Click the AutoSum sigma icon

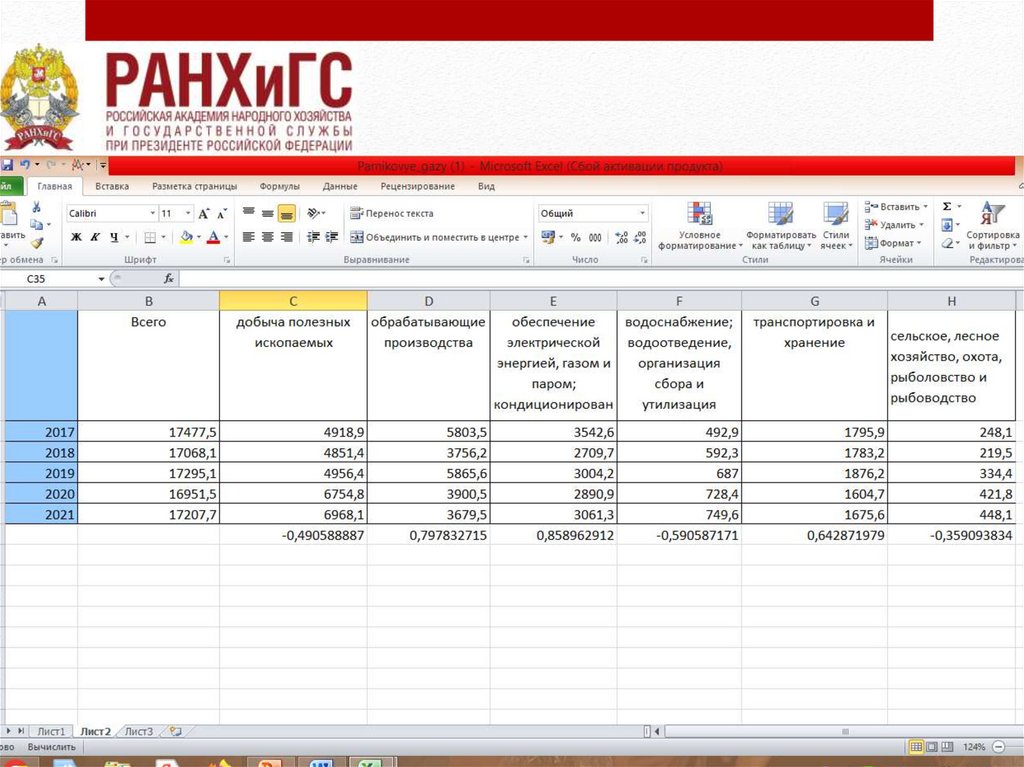(947, 207)
